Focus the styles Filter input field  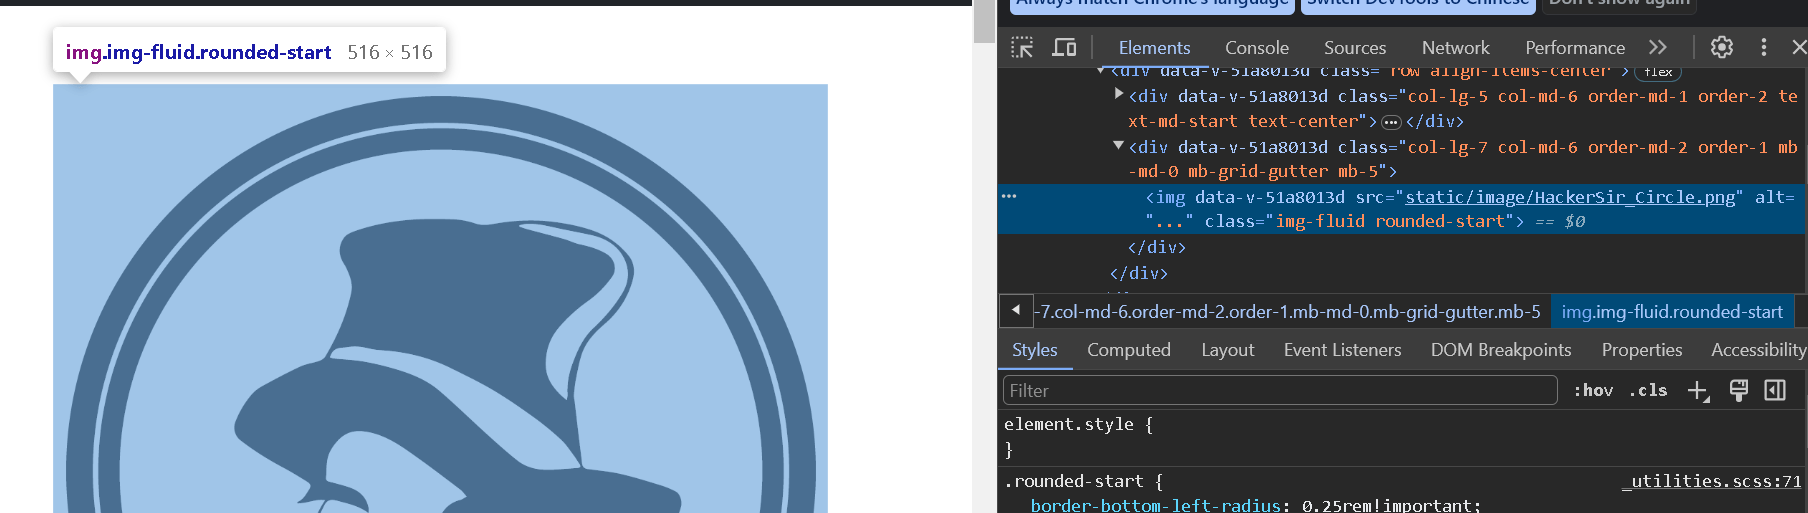[x=1280, y=390]
